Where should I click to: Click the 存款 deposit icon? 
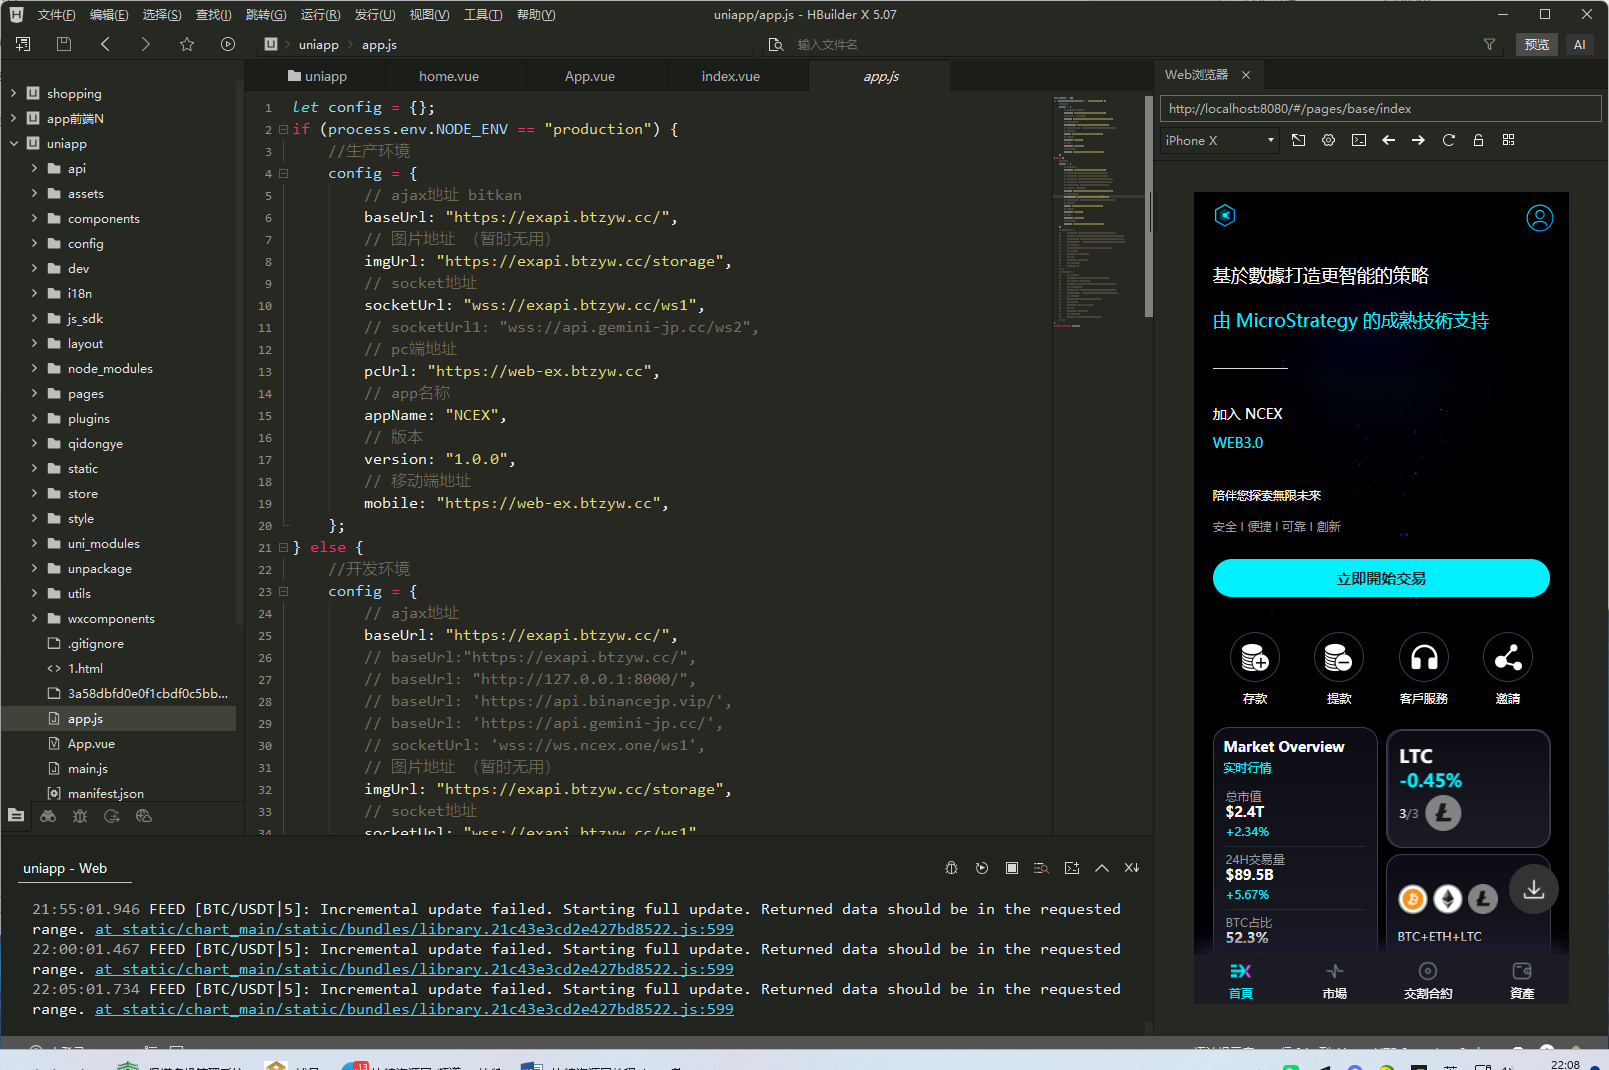(1255, 658)
